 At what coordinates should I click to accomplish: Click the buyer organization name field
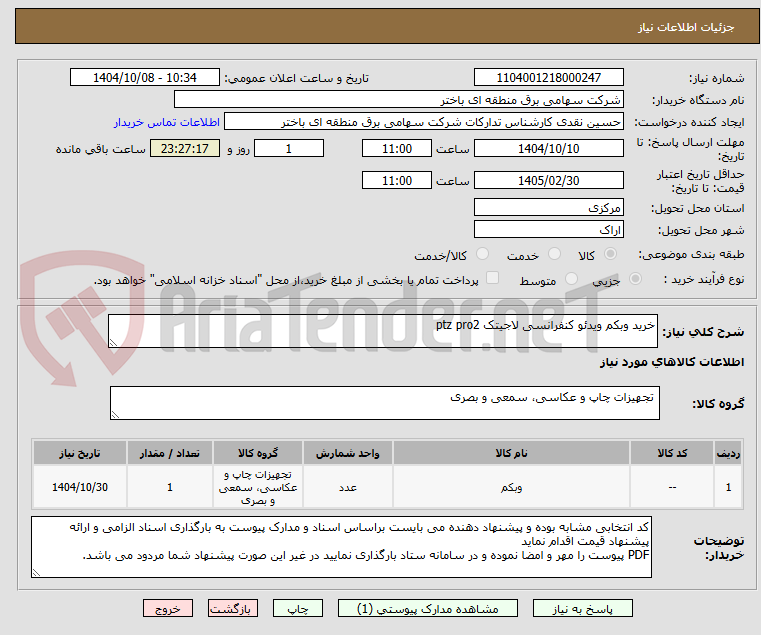point(399,100)
